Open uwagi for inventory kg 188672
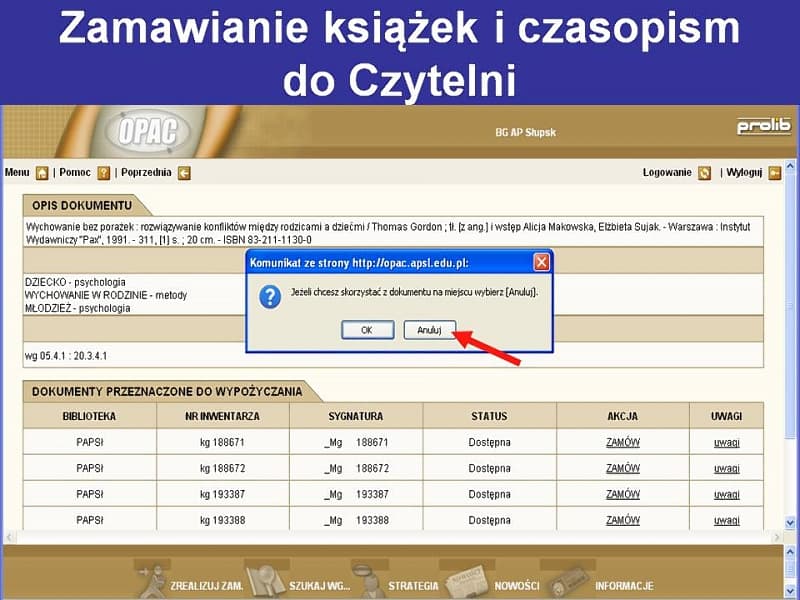800x600 pixels. click(727, 468)
